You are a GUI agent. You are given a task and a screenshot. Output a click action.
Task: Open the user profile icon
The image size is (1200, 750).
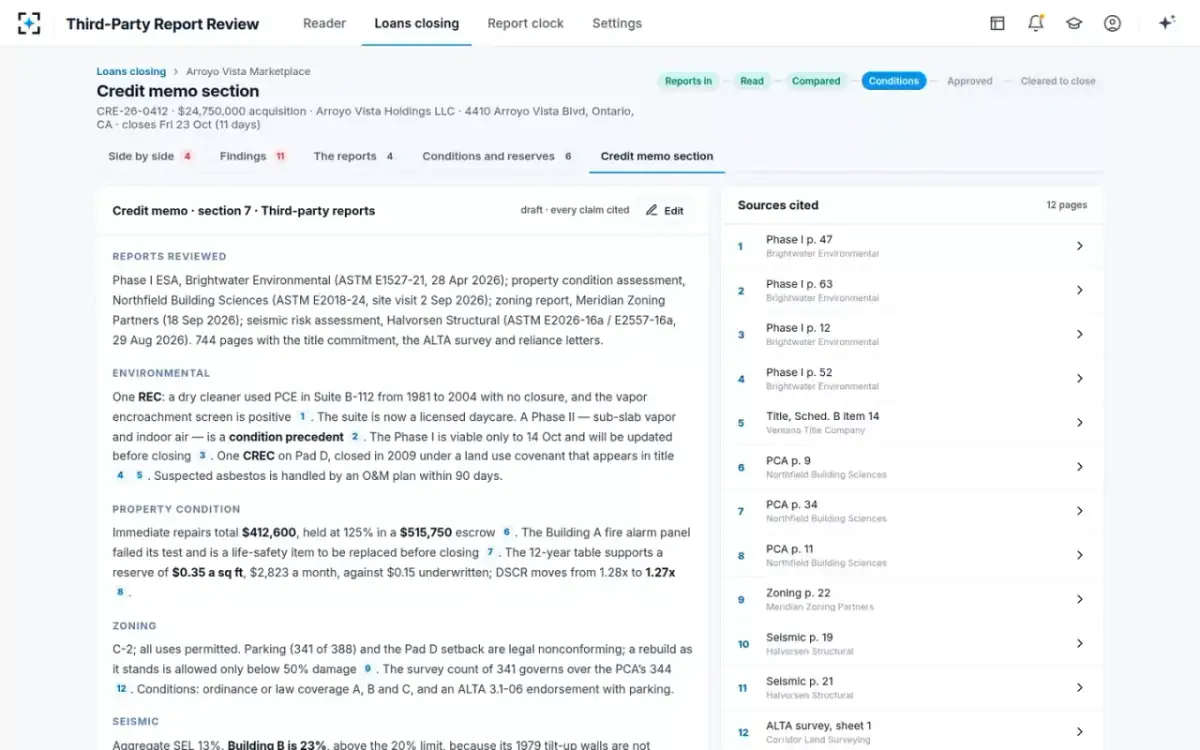click(1112, 23)
